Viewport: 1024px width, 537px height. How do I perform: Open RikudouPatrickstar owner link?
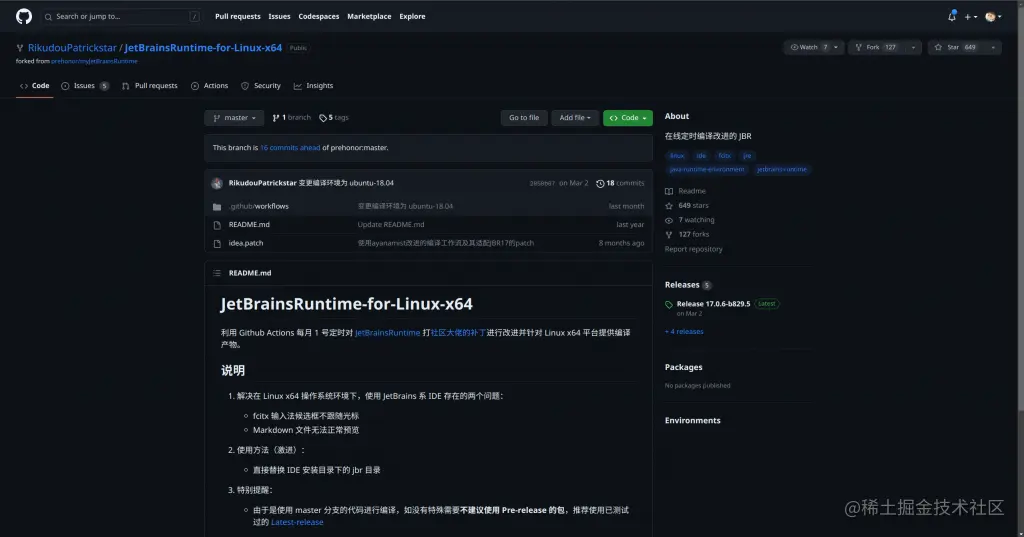[72, 48]
